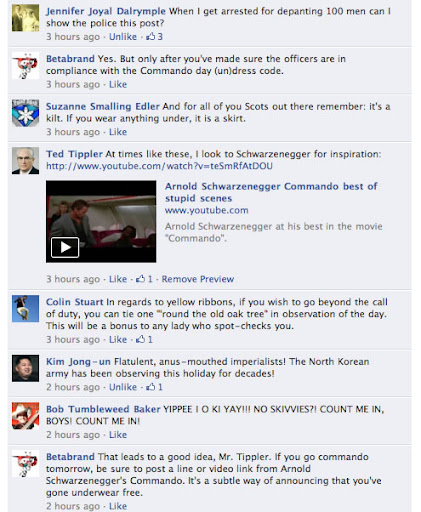
Task: Open the youtube.com/watch URL in Ted's comment
Action: 159,166
